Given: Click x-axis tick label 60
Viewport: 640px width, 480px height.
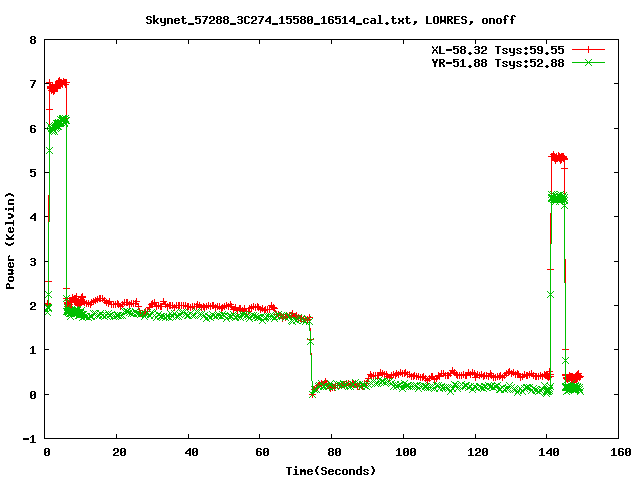Looking at the screenshot, I should (262, 452).
